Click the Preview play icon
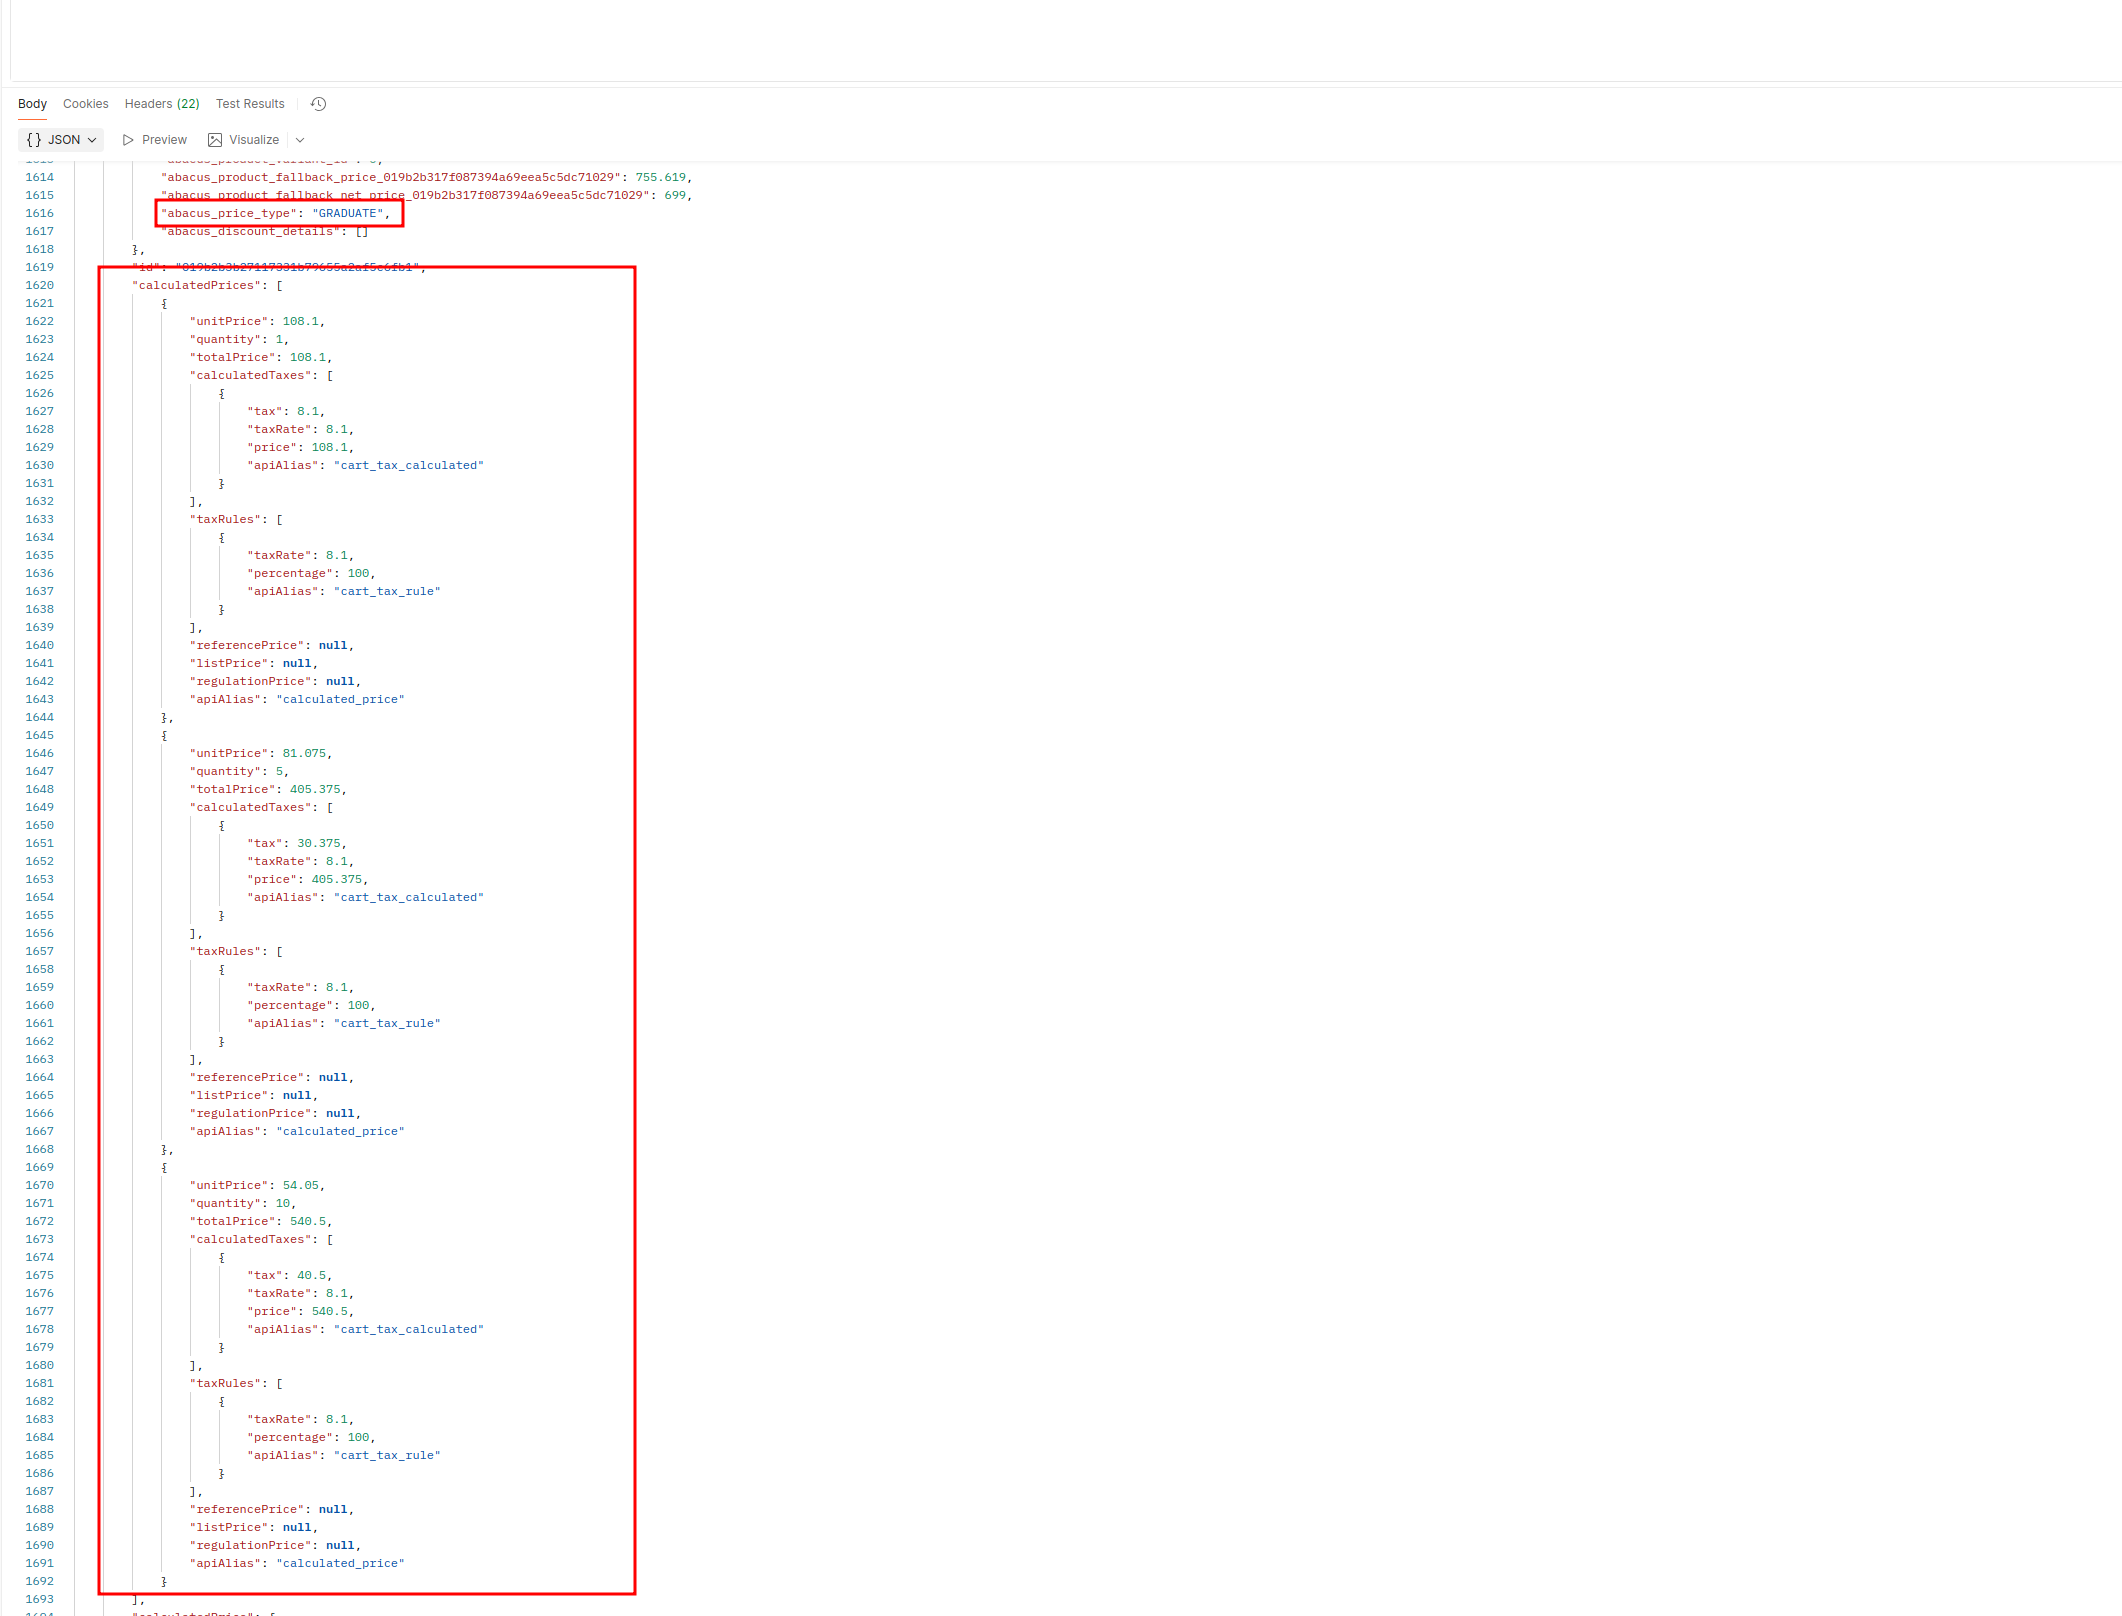This screenshot has height=1616, width=2122. click(128, 140)
